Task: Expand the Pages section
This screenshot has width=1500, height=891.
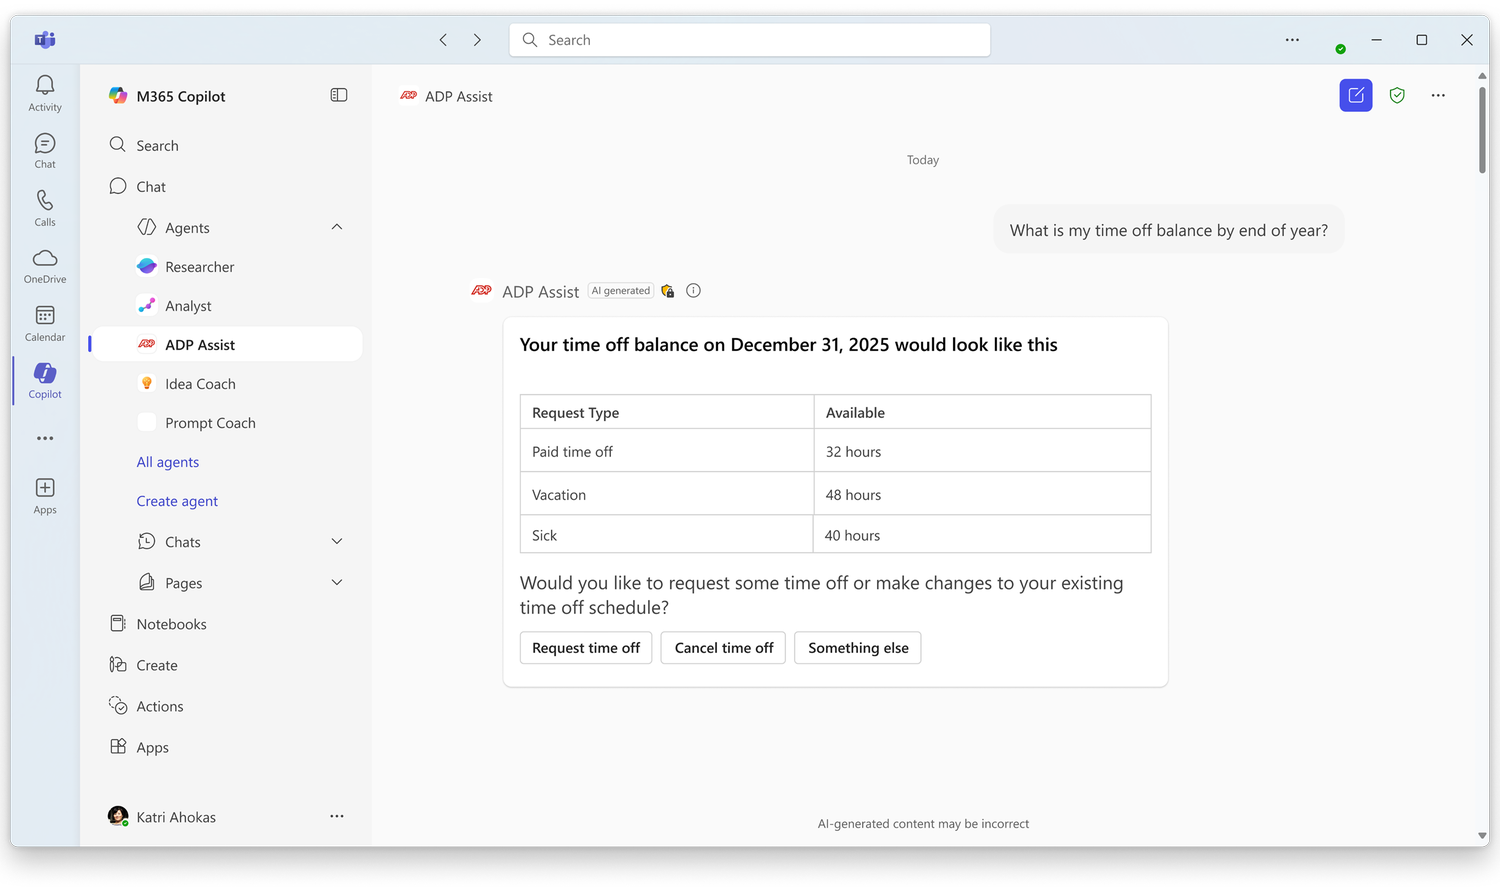Action: [337, 583]
